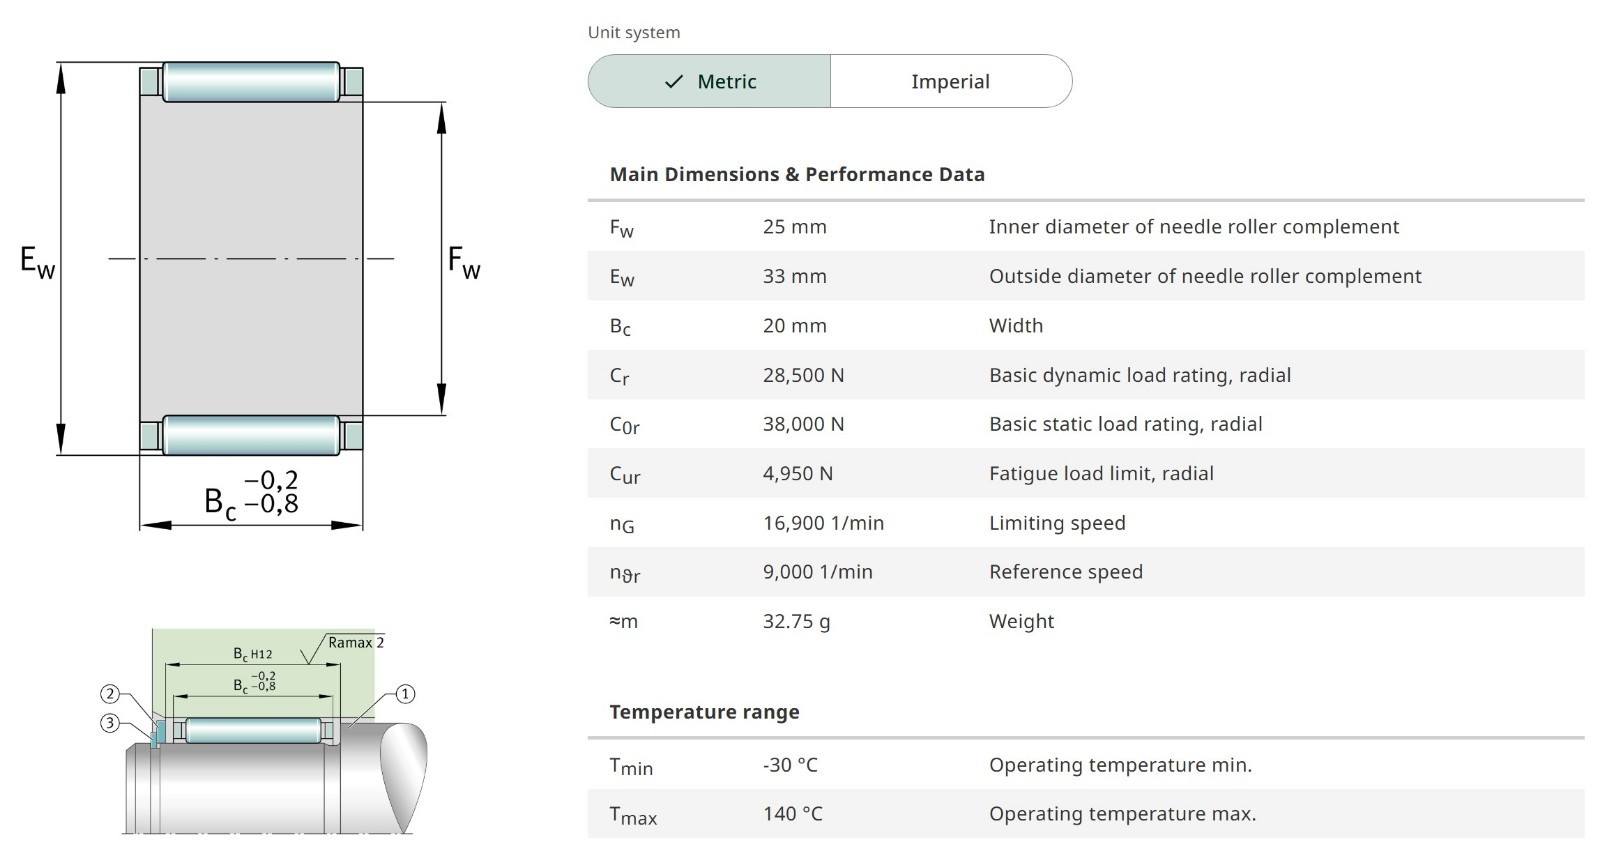This screenshot has width=1600, height=860.
Task: Click the Fw dimension label on drawing
Action: [464, 261]
